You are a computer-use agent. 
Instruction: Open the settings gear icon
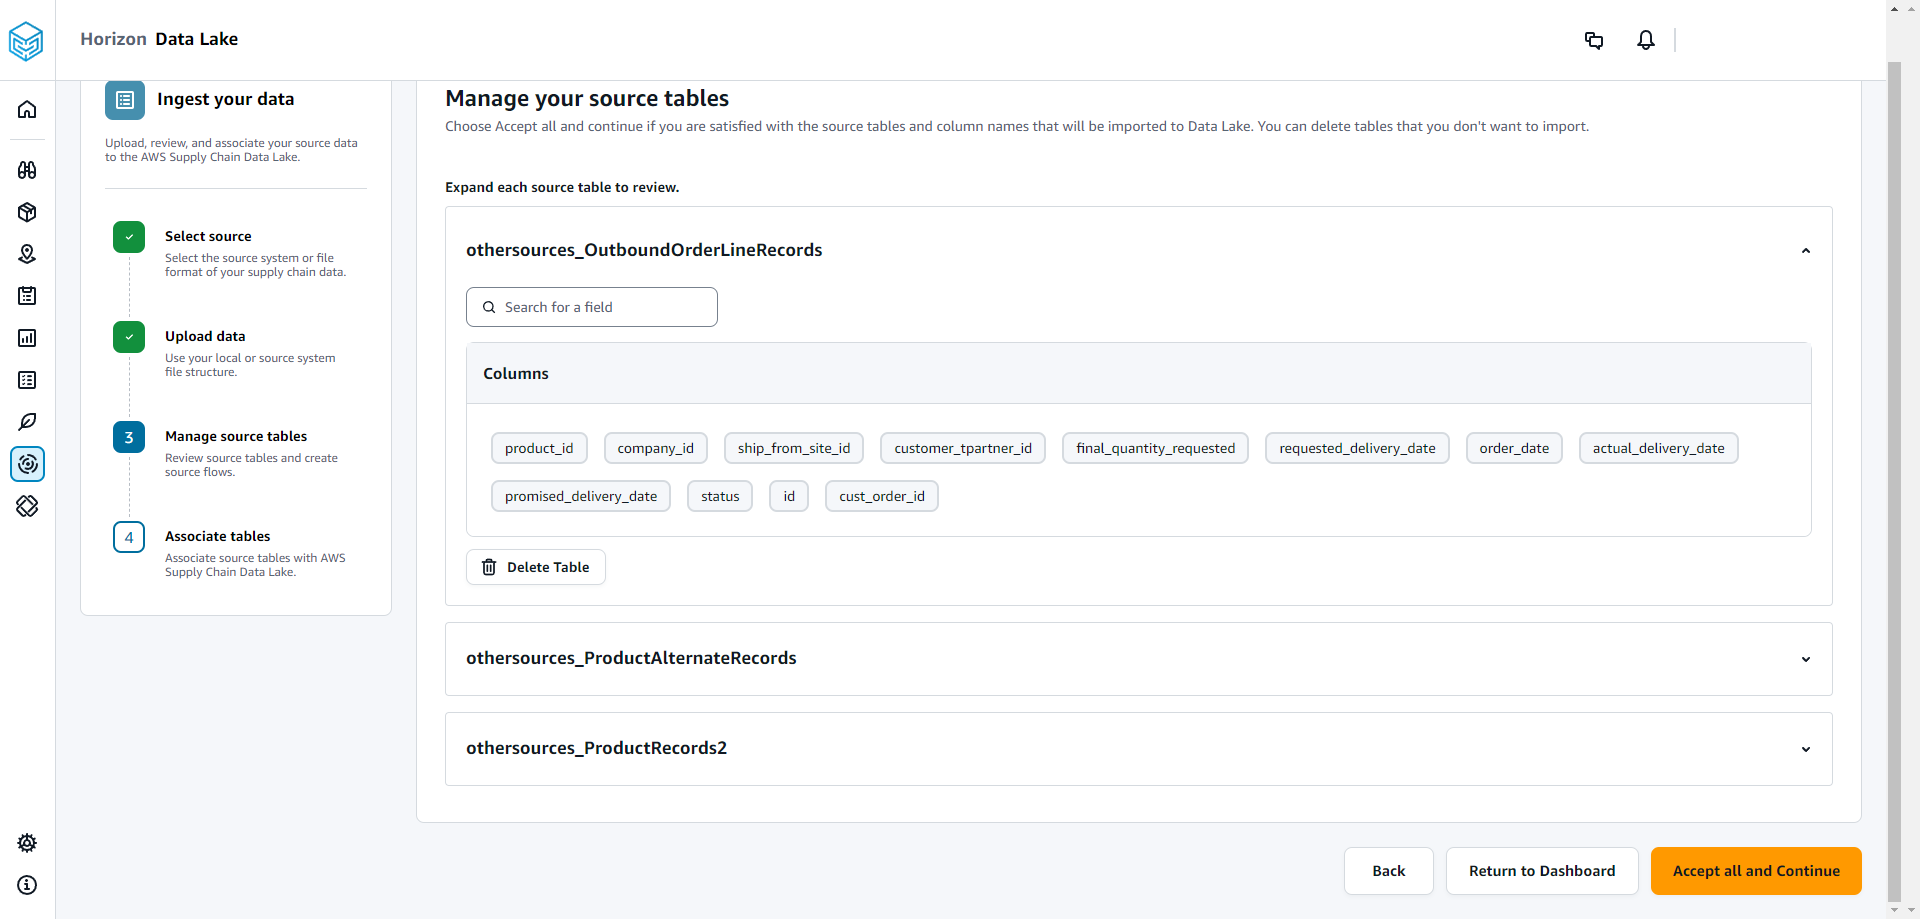27,843
